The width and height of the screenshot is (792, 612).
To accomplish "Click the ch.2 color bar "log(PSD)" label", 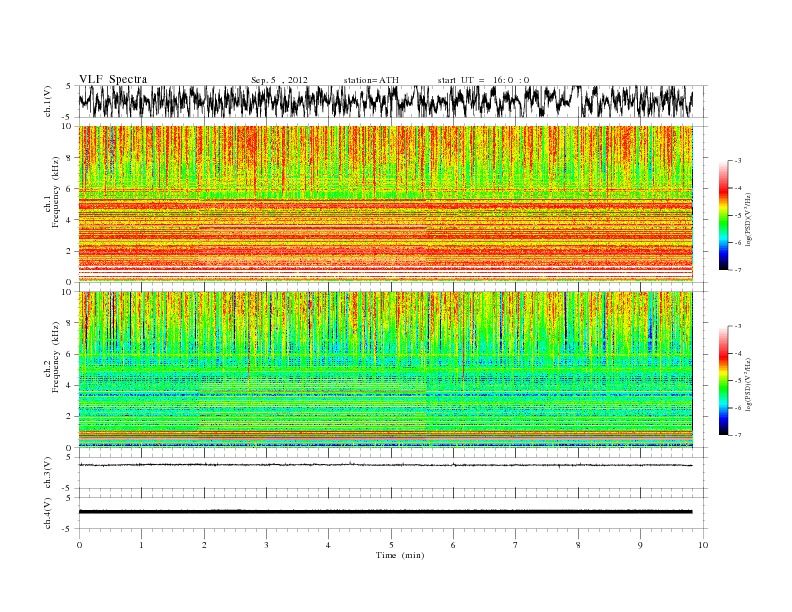I will coord(748,384).
